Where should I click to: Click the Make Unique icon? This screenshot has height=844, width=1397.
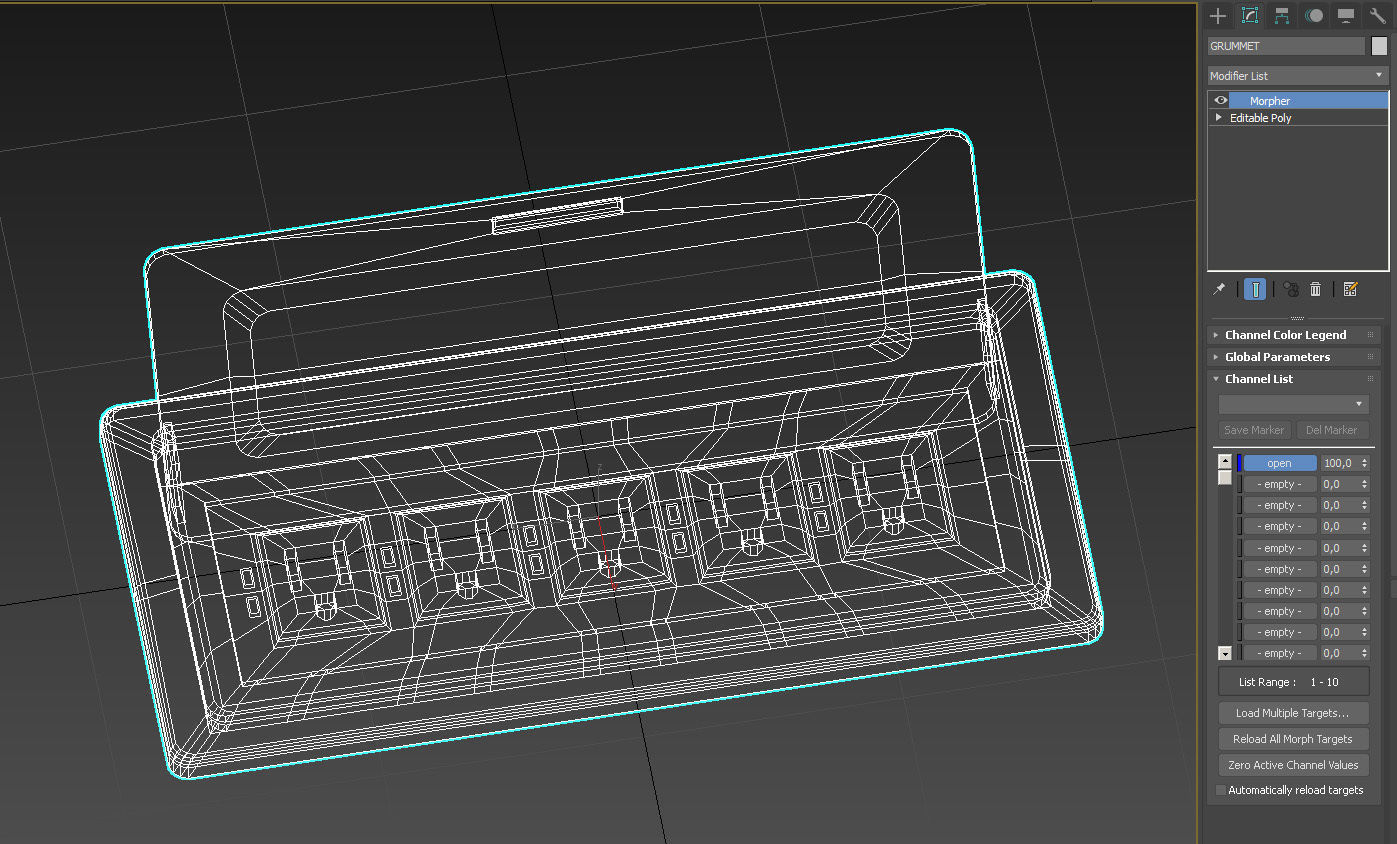point(1290,289)
